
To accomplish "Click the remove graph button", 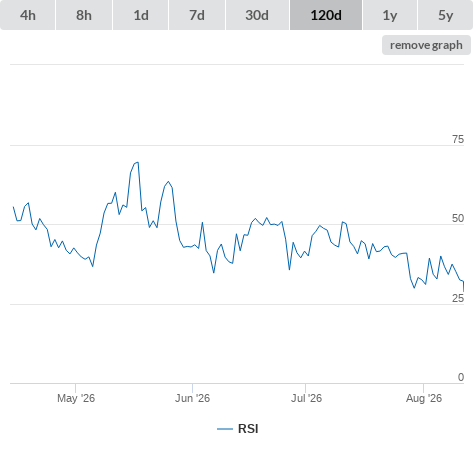I will (426, 45).
